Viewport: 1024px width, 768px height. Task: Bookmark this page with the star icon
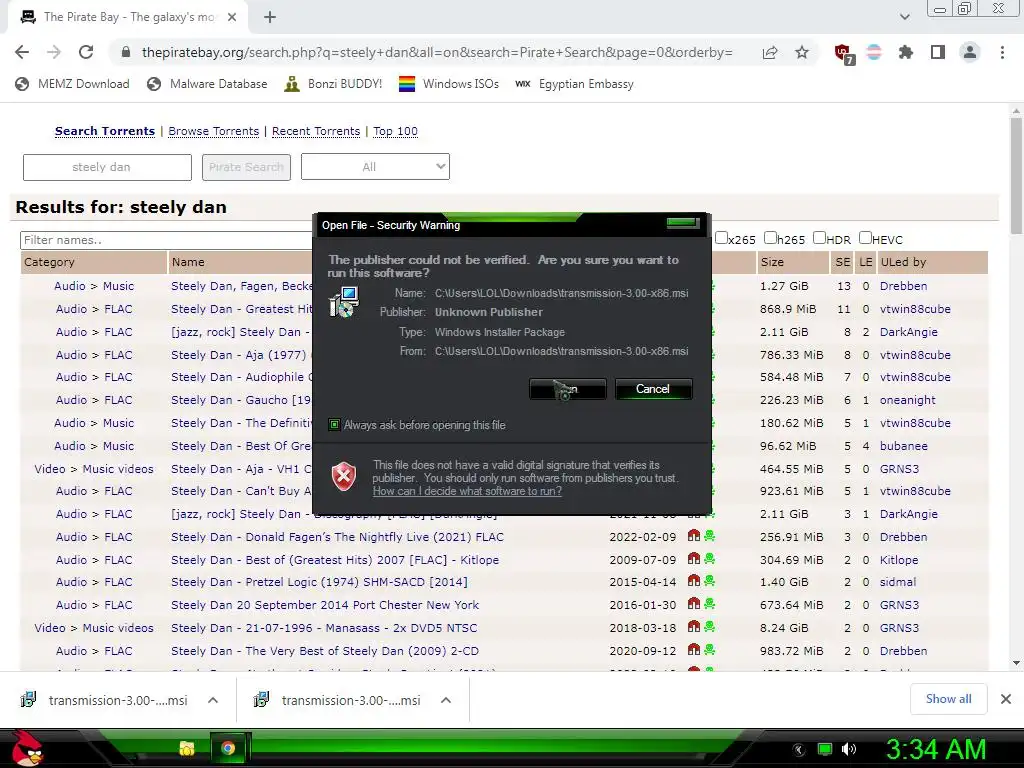[802, 52]
